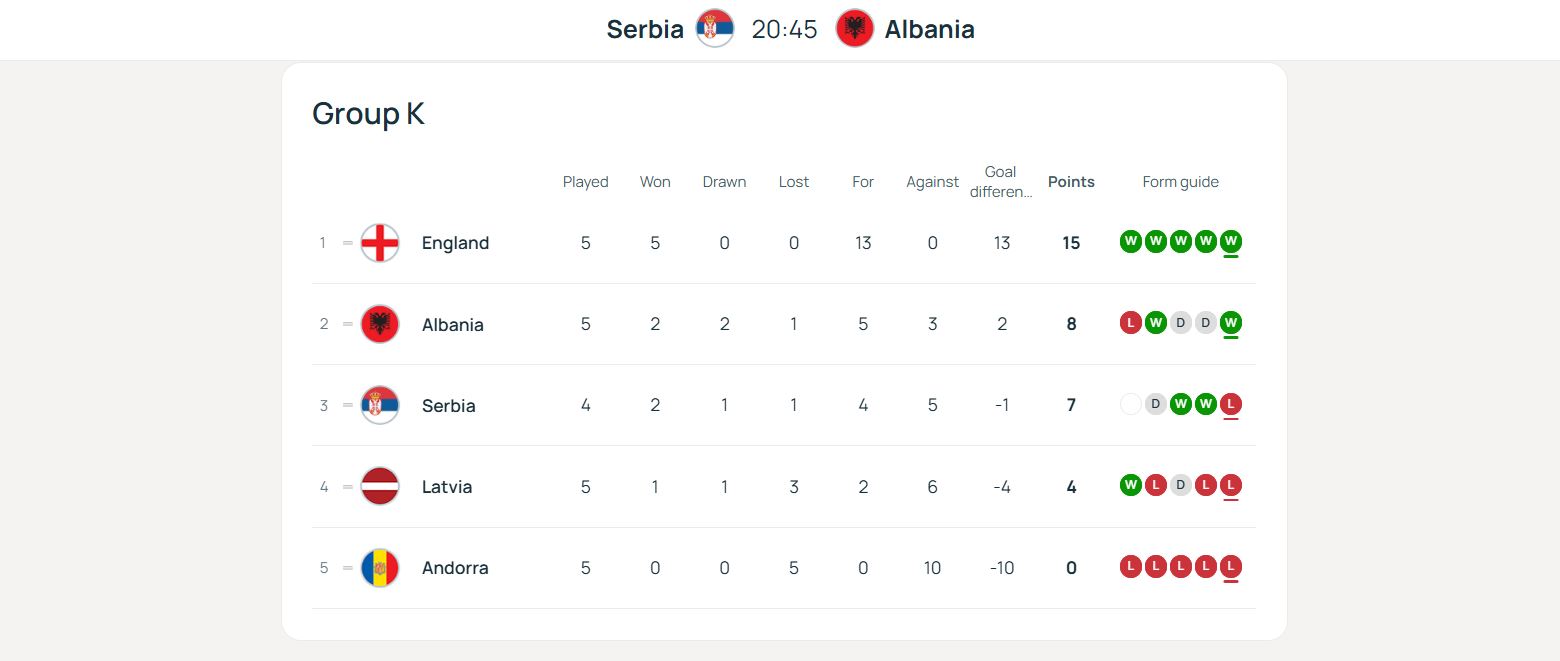Click Andorra's flag icon in the table
This screenshot has height=661, width=1560.
tap(380, 568)
